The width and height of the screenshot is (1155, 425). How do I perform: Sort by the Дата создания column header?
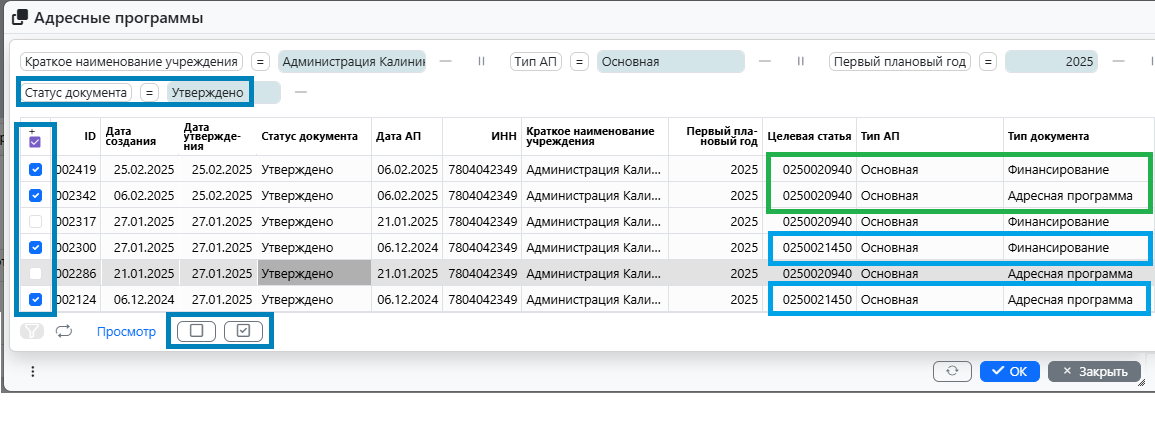coord(132,136)
